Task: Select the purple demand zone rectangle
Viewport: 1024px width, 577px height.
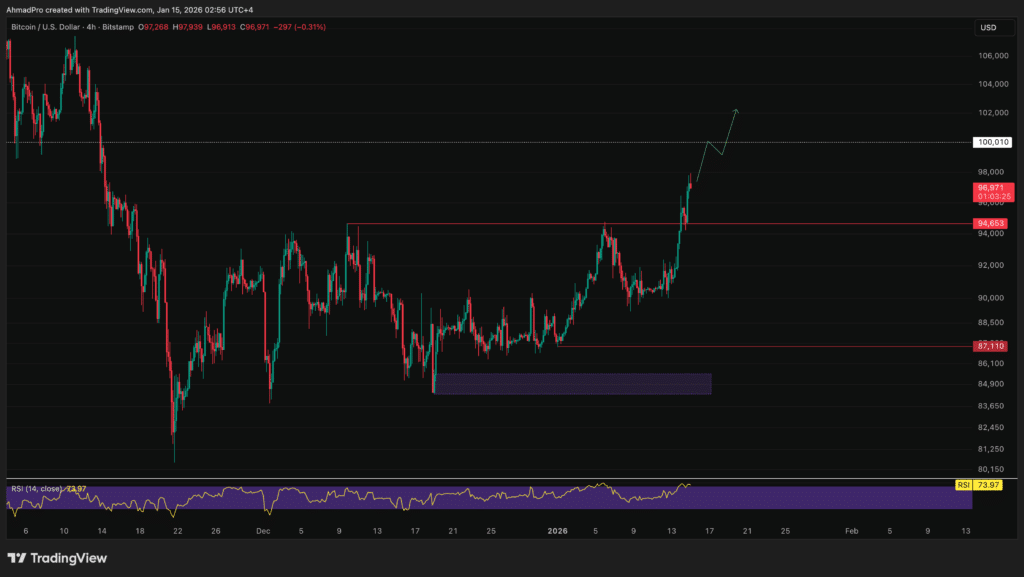Action: [x=572, y=383]
